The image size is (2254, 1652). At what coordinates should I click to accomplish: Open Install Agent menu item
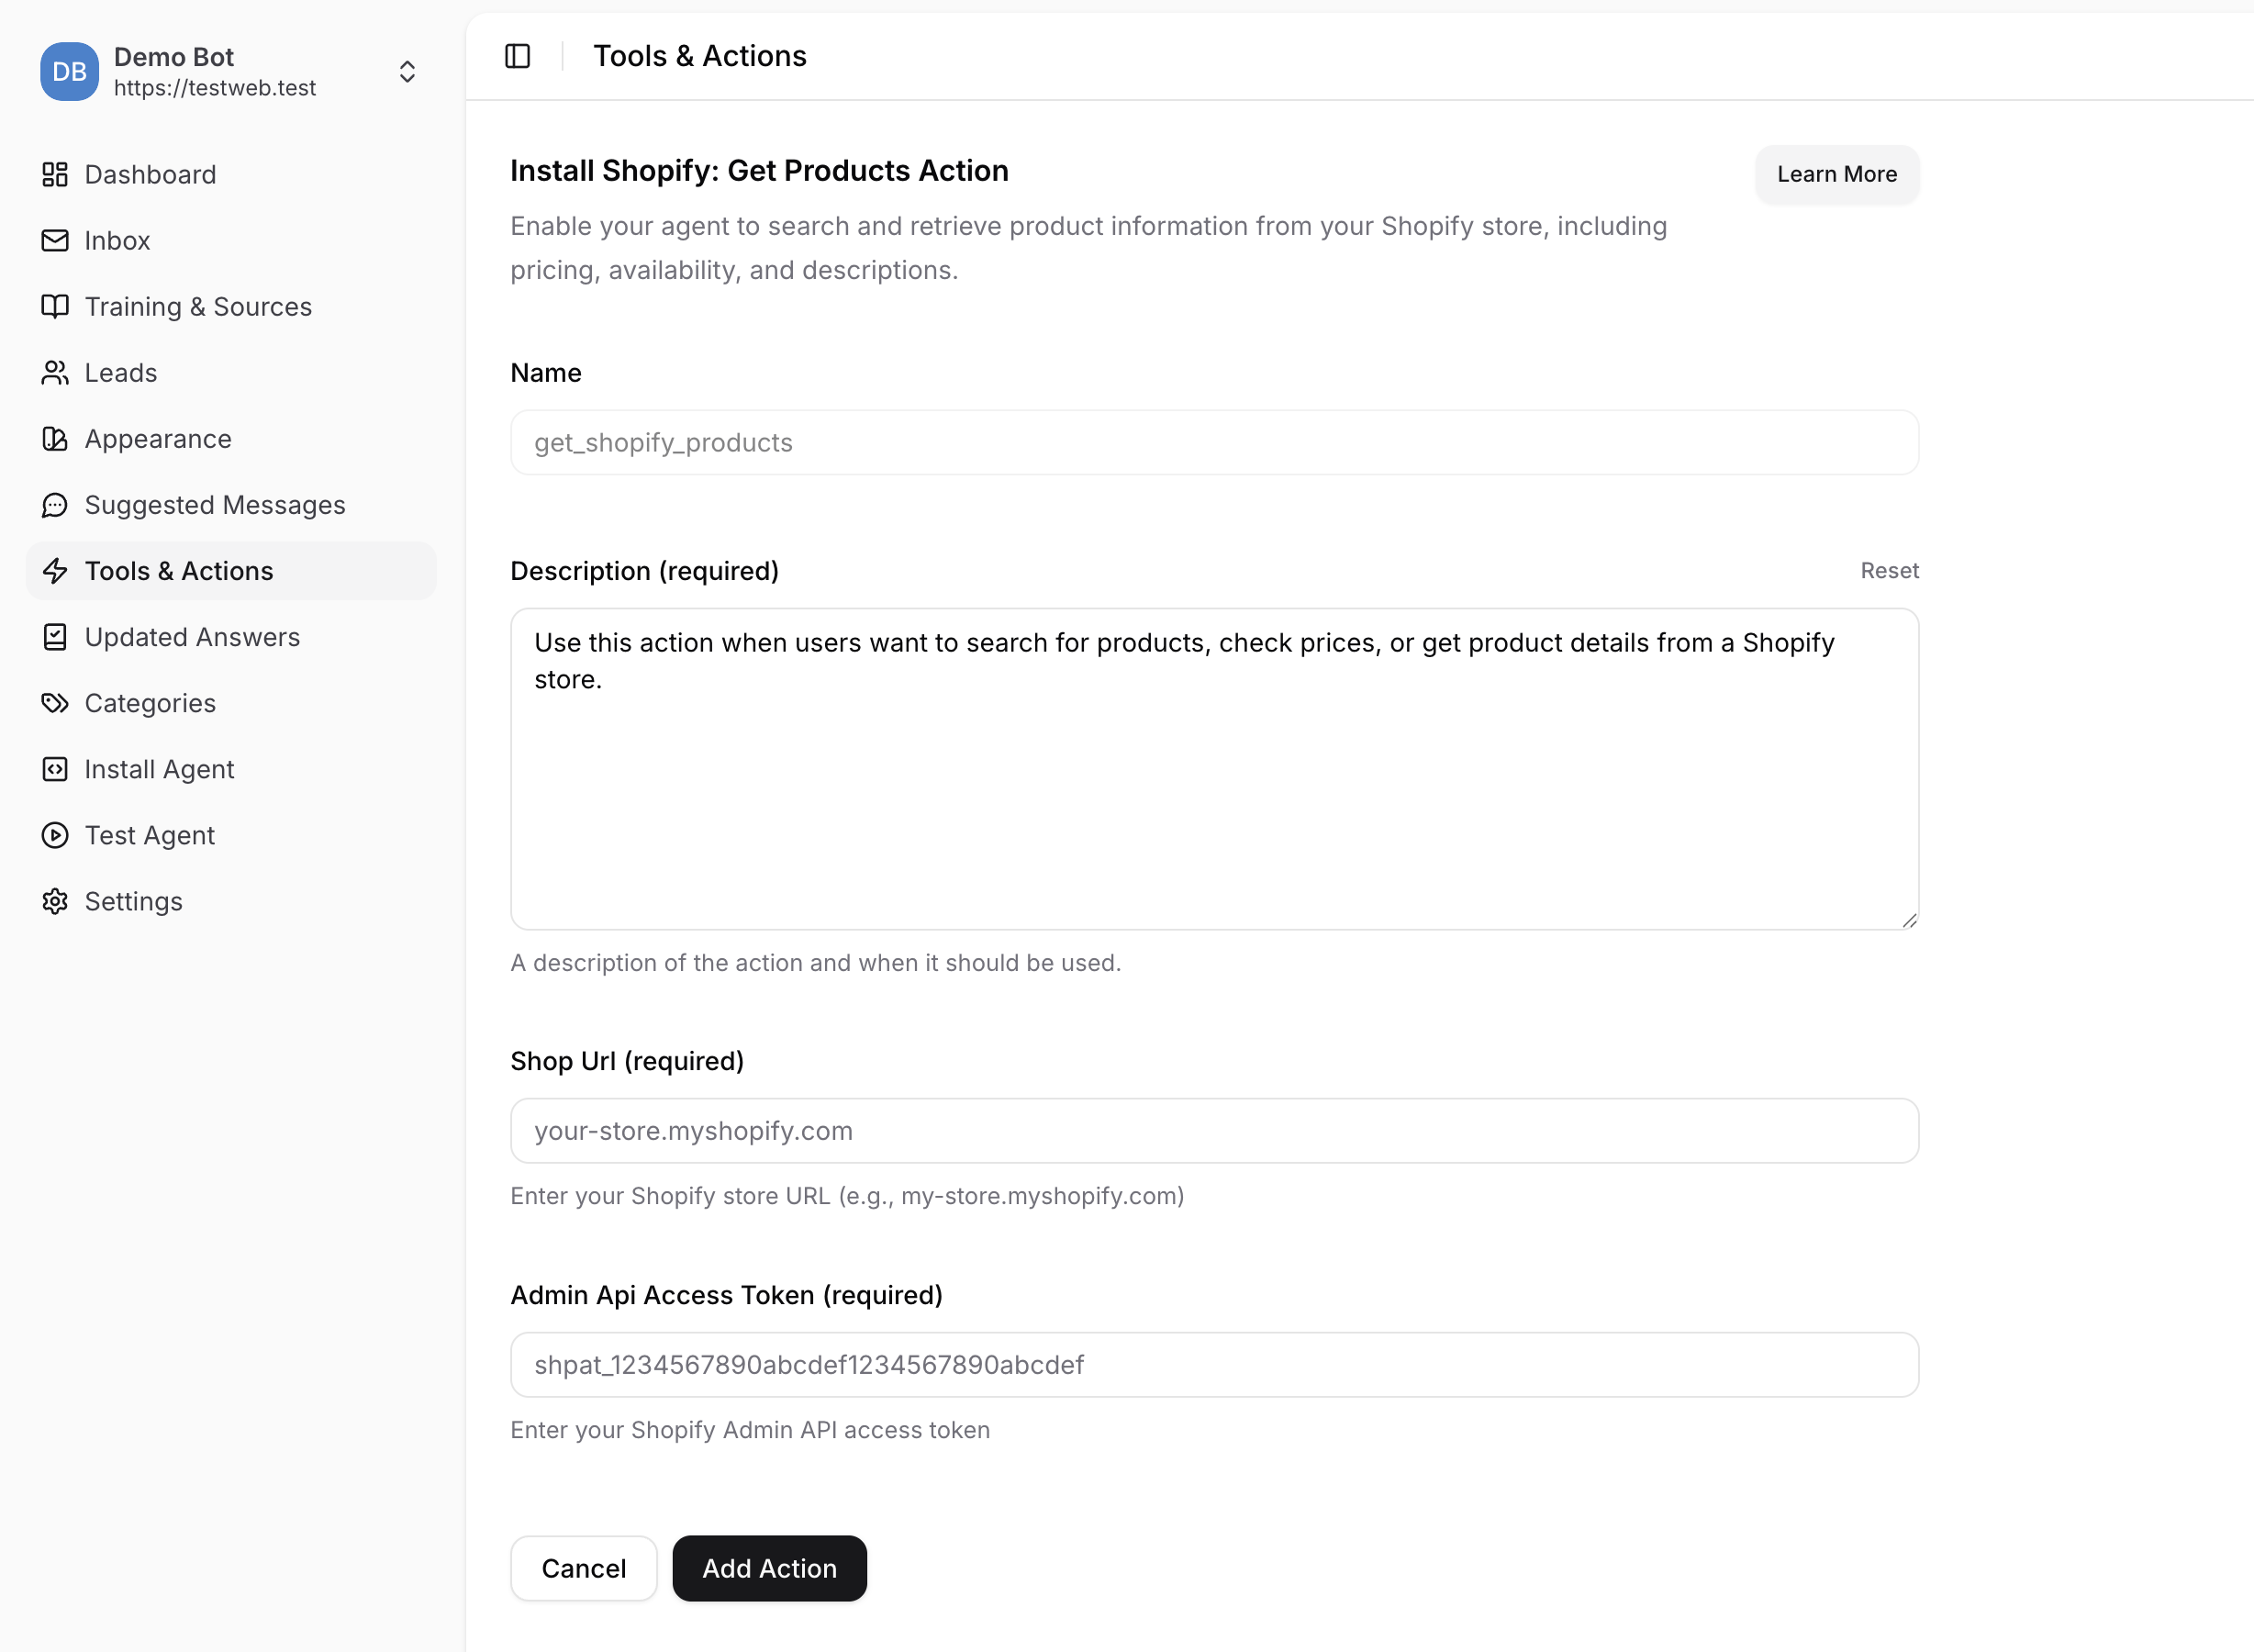pyautogui.click(x=159, y=769)
